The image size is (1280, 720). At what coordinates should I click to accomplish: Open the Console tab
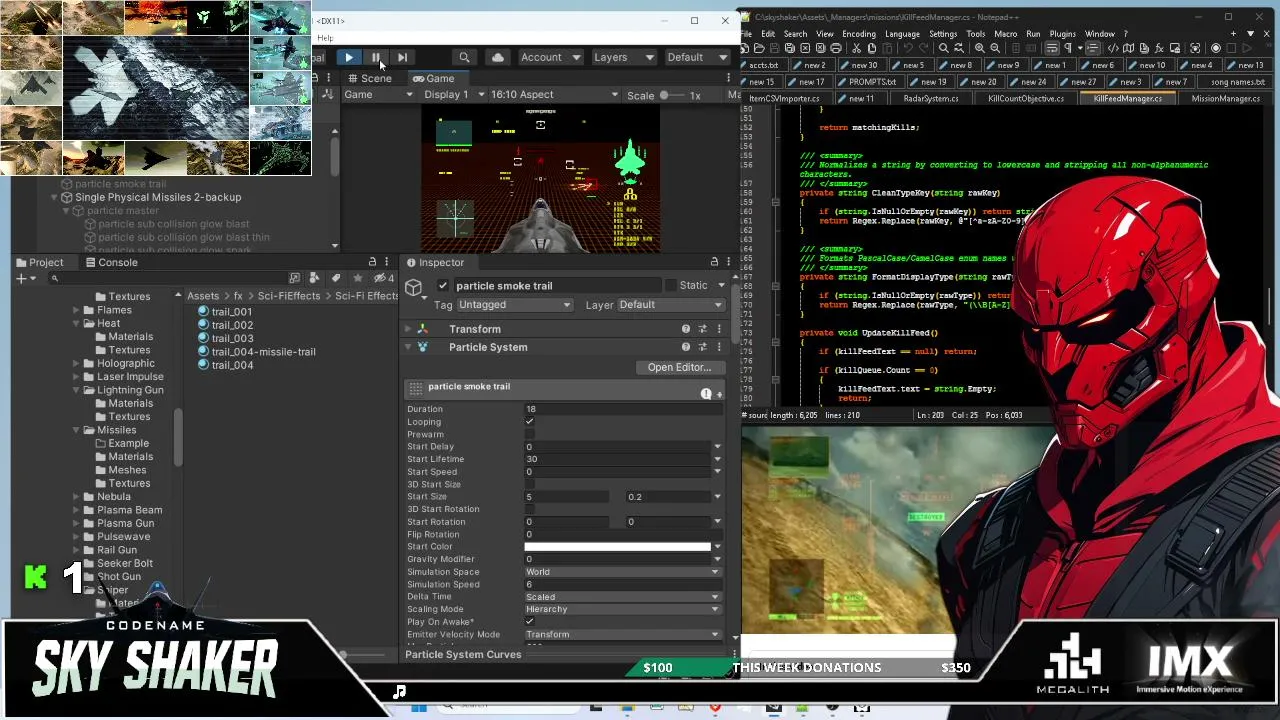point(111,263)
